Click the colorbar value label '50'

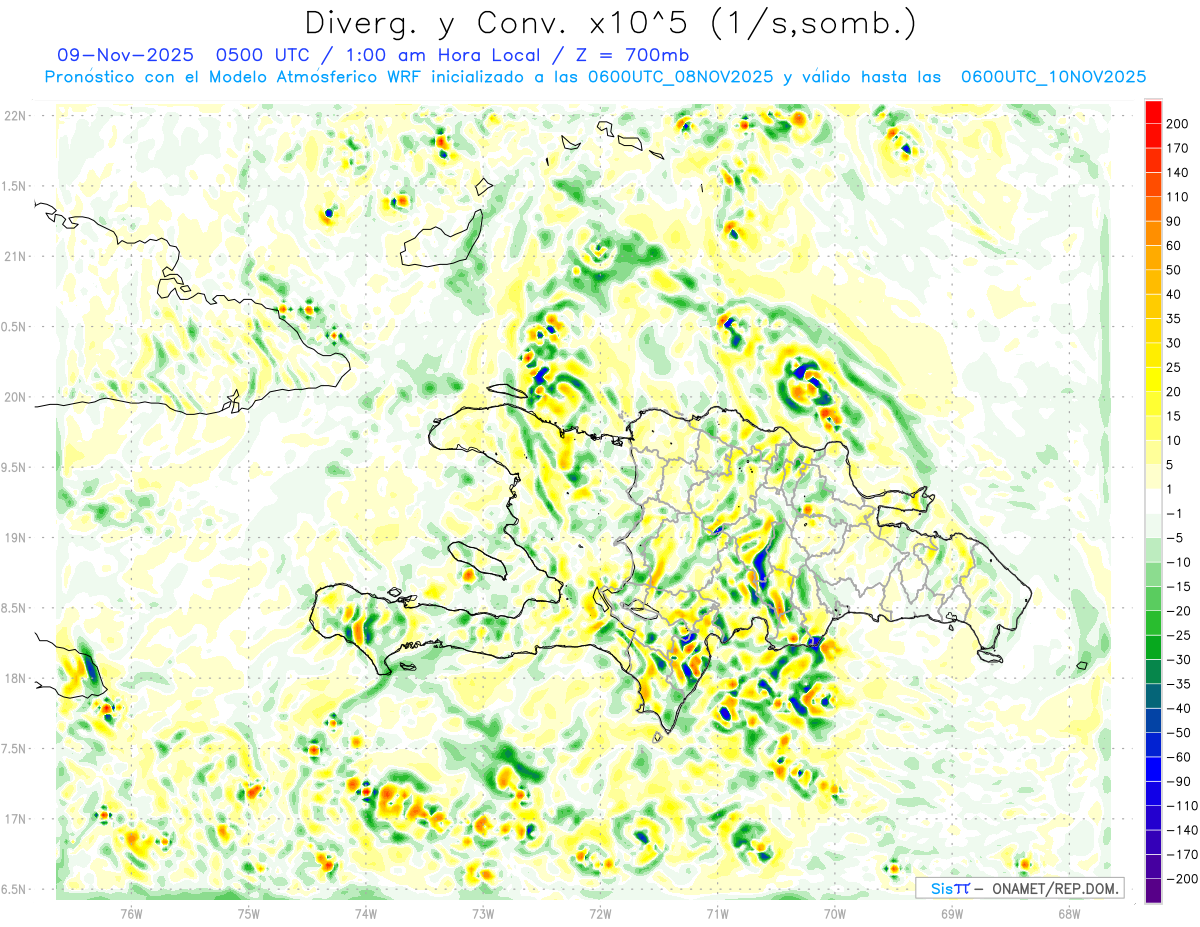(x=1174, y=270)
